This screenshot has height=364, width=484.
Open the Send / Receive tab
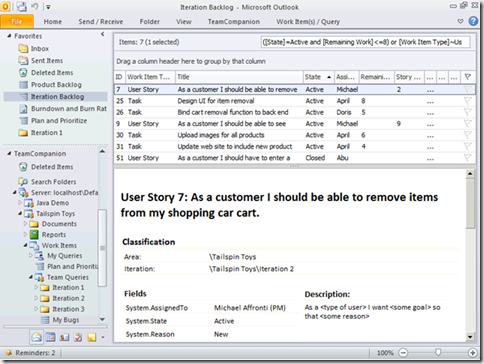coord(100,22)
